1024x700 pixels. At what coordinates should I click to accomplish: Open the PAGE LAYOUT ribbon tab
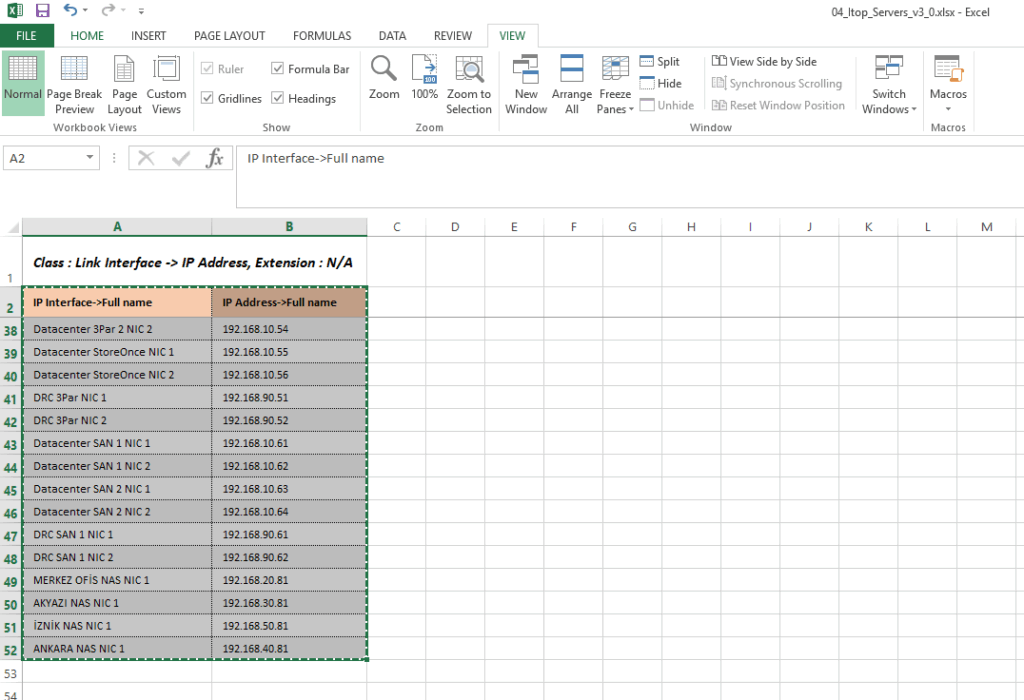[230, 36]
